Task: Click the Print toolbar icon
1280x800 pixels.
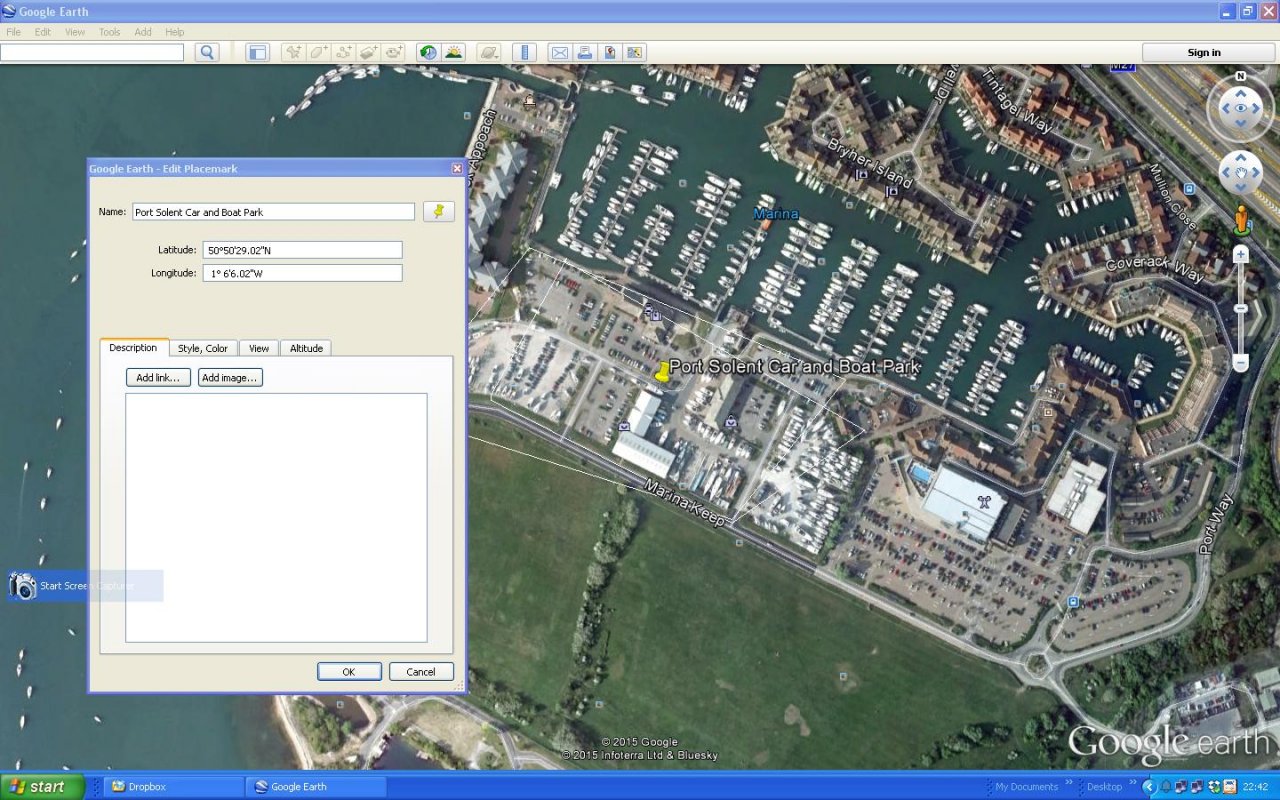Action: point(584,53)
